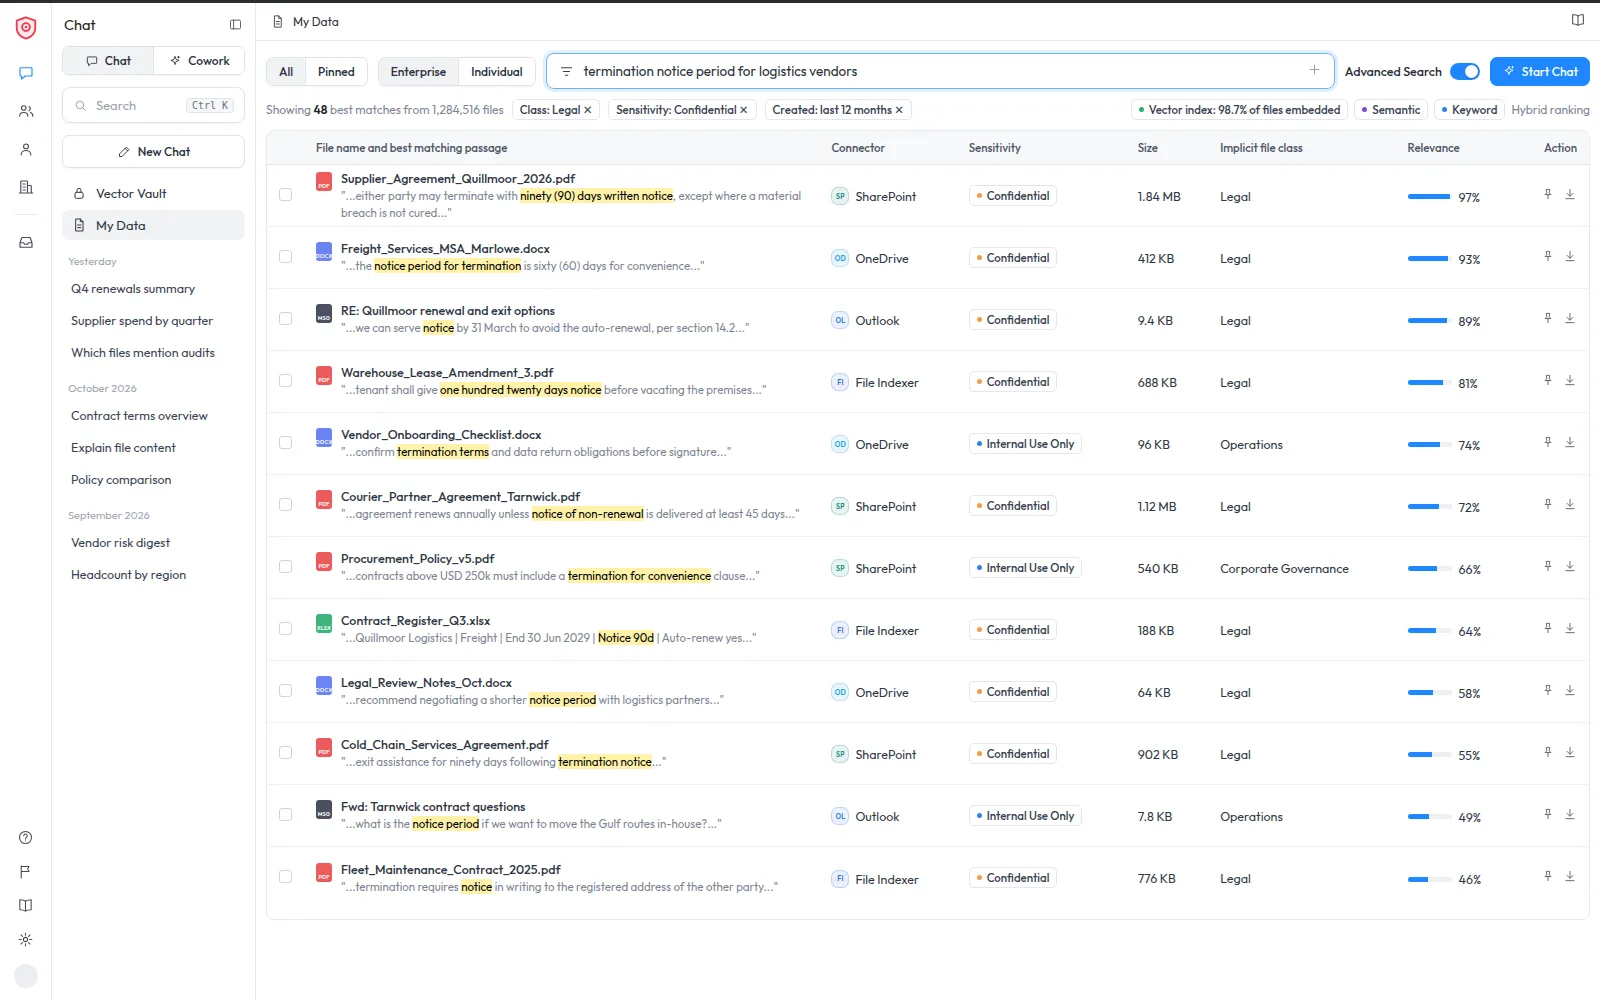Toggle theme with the sun icon
The height and width of the screenshot is (1000, 1600).
(x=26, y=940)
